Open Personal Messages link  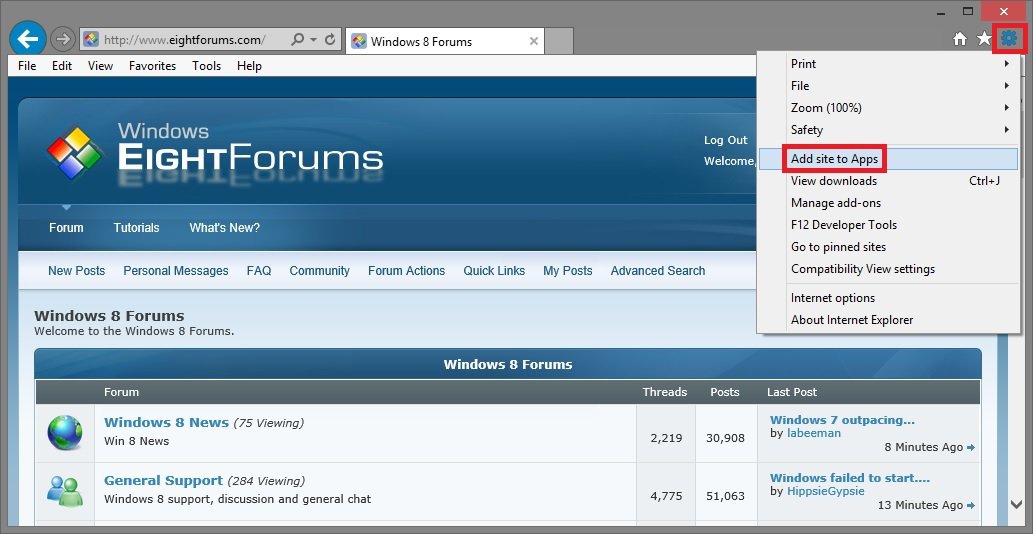click(176, 271)
